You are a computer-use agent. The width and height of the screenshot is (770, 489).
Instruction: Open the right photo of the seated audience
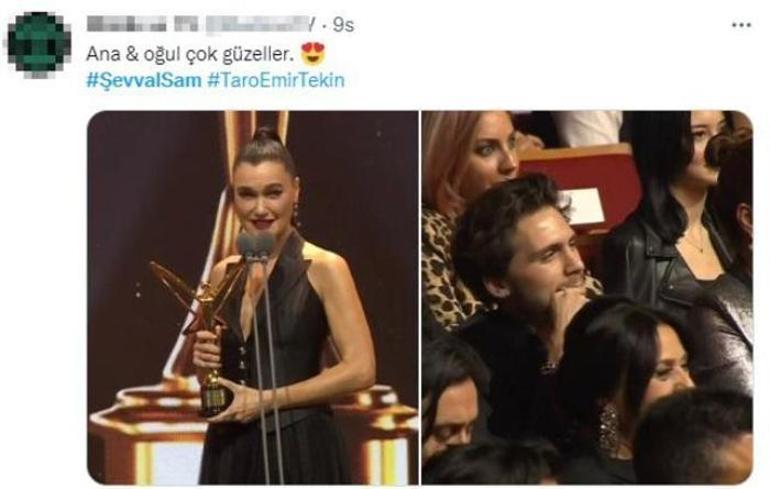[x=587, y=298]
